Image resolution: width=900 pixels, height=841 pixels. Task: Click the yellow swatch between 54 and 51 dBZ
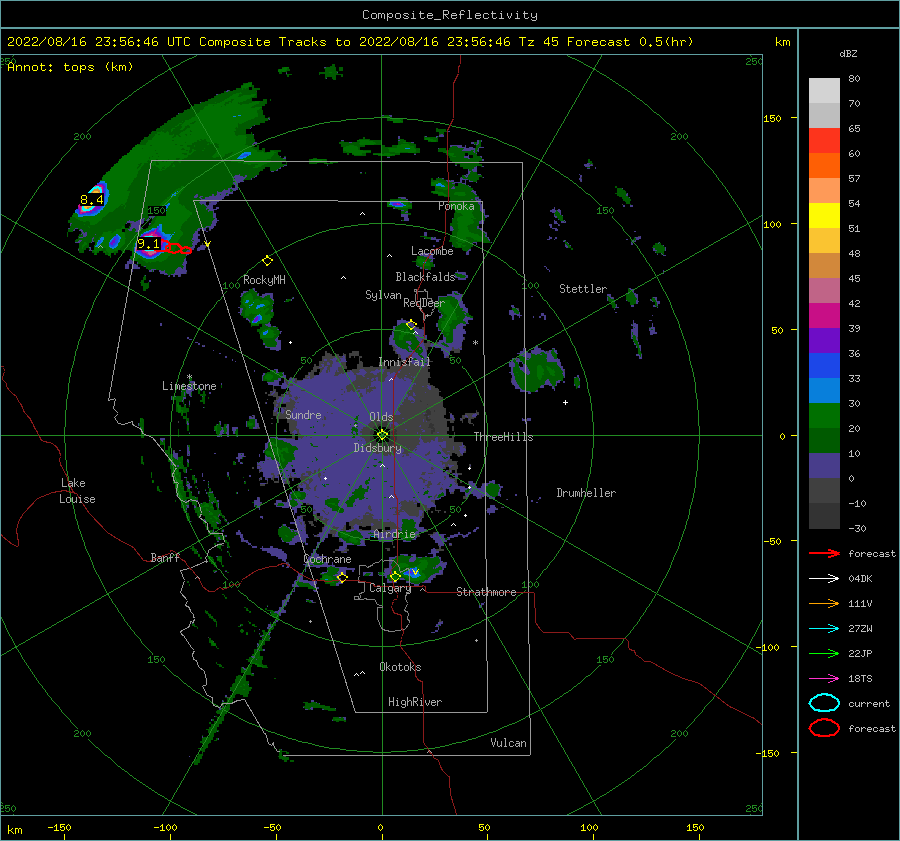pos(824,216)
